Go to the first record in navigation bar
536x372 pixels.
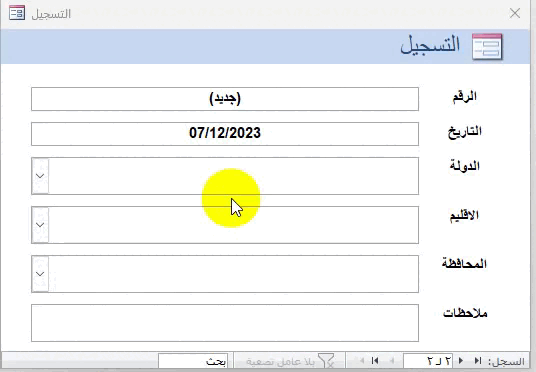click(x=478, y=360)
